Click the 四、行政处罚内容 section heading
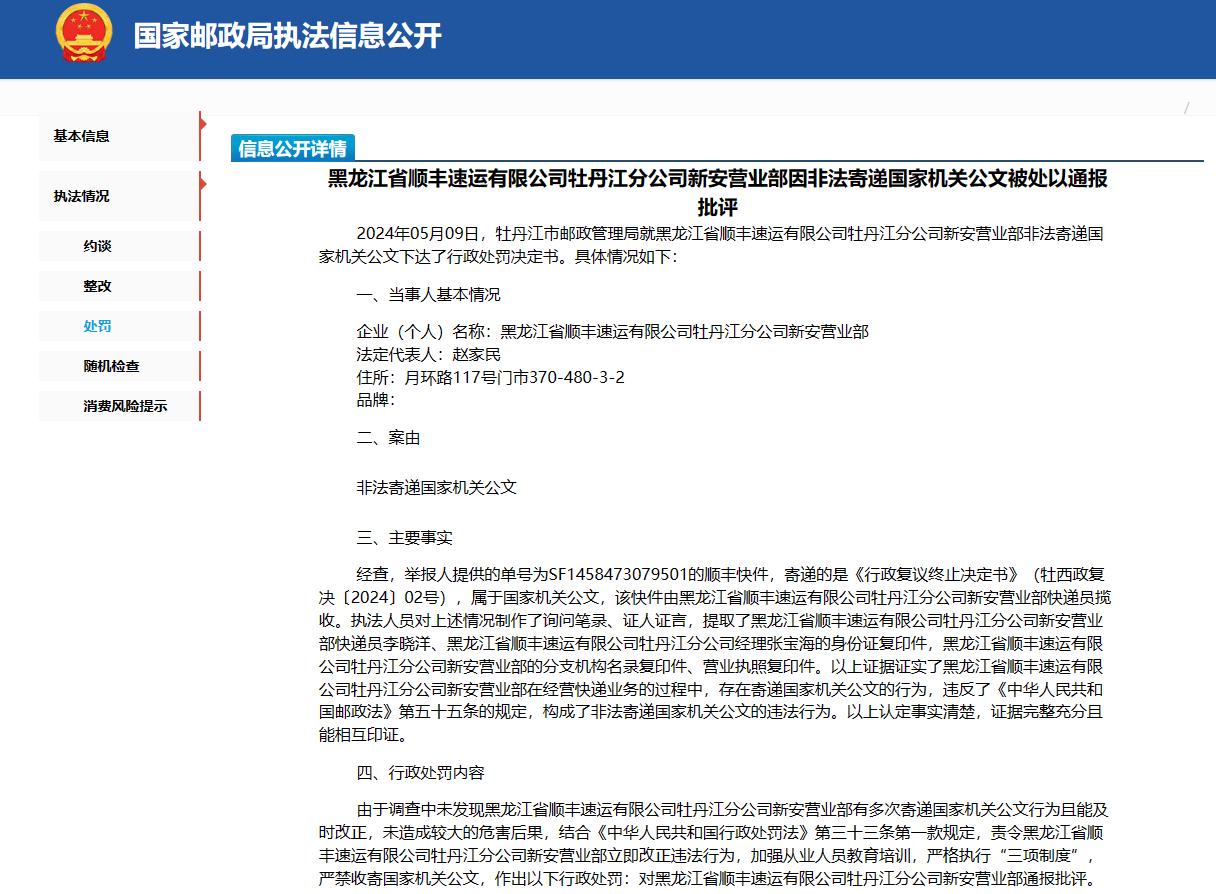The image size is (1216, 894). [x=420, y=773]
